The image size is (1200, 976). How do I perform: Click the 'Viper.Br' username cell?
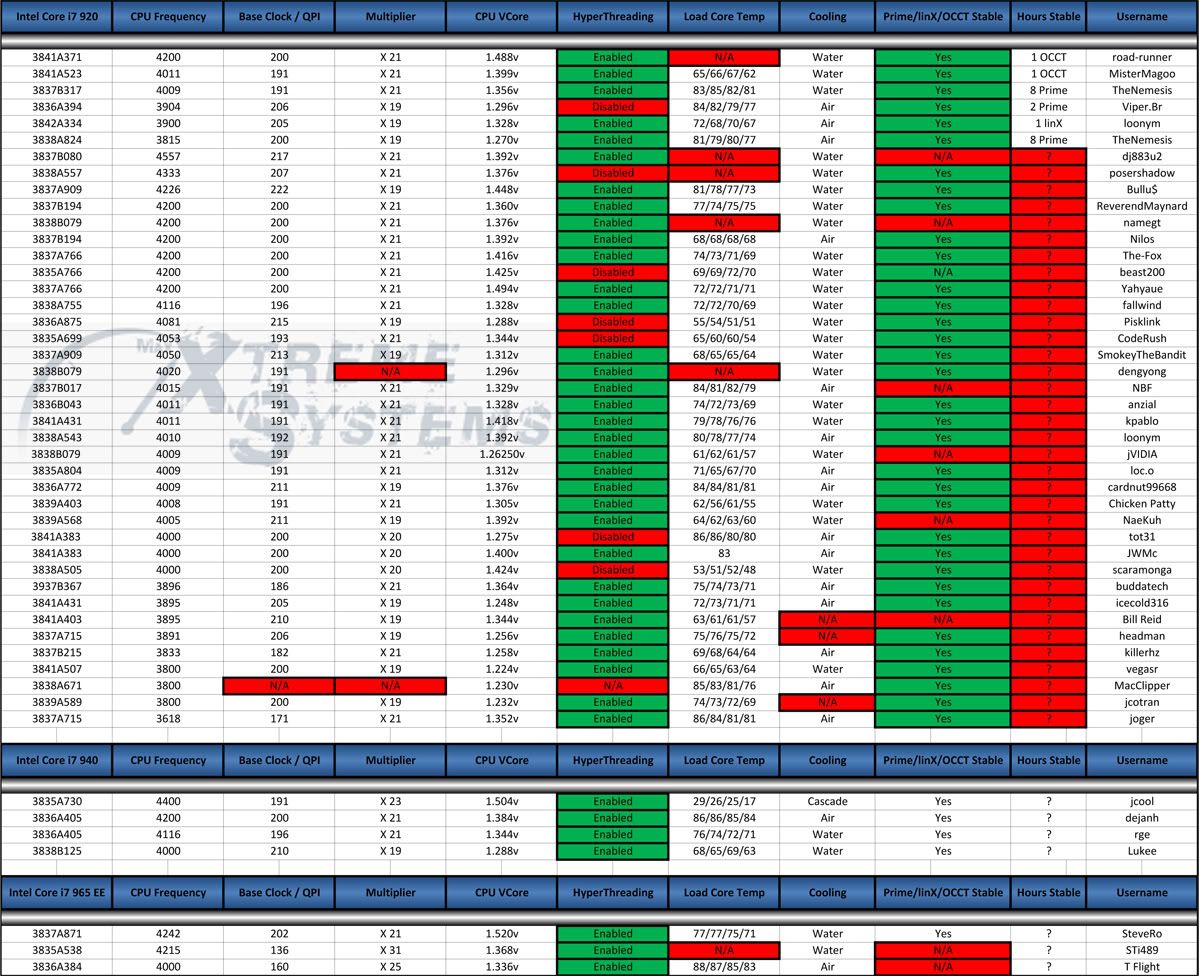(x=1142, y=107)
